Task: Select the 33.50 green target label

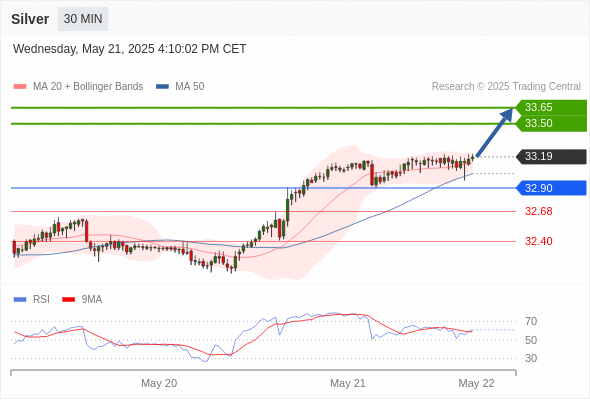Action: tap(551, 123)
